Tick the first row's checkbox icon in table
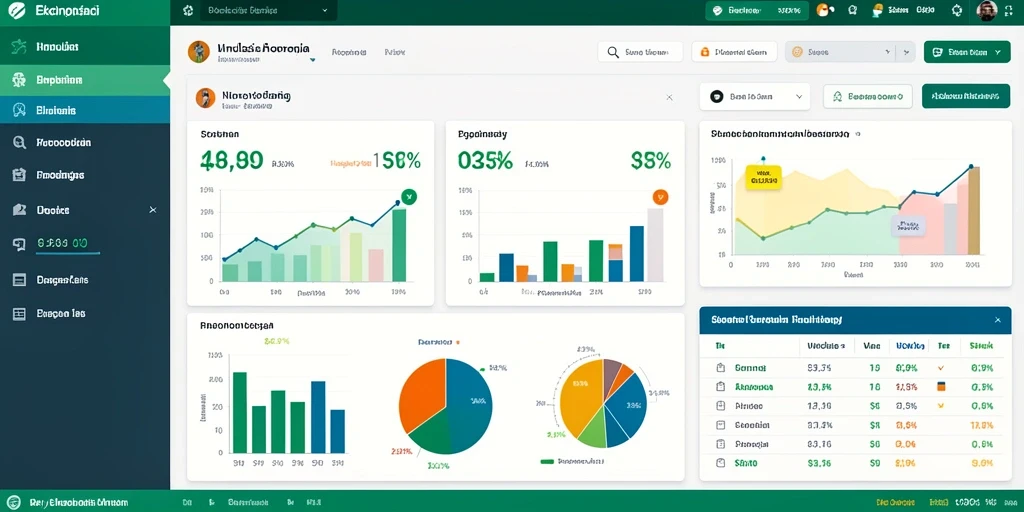The height and width of the screenshot is (512, 1024). pyautogui.click(x=720, y=368)
